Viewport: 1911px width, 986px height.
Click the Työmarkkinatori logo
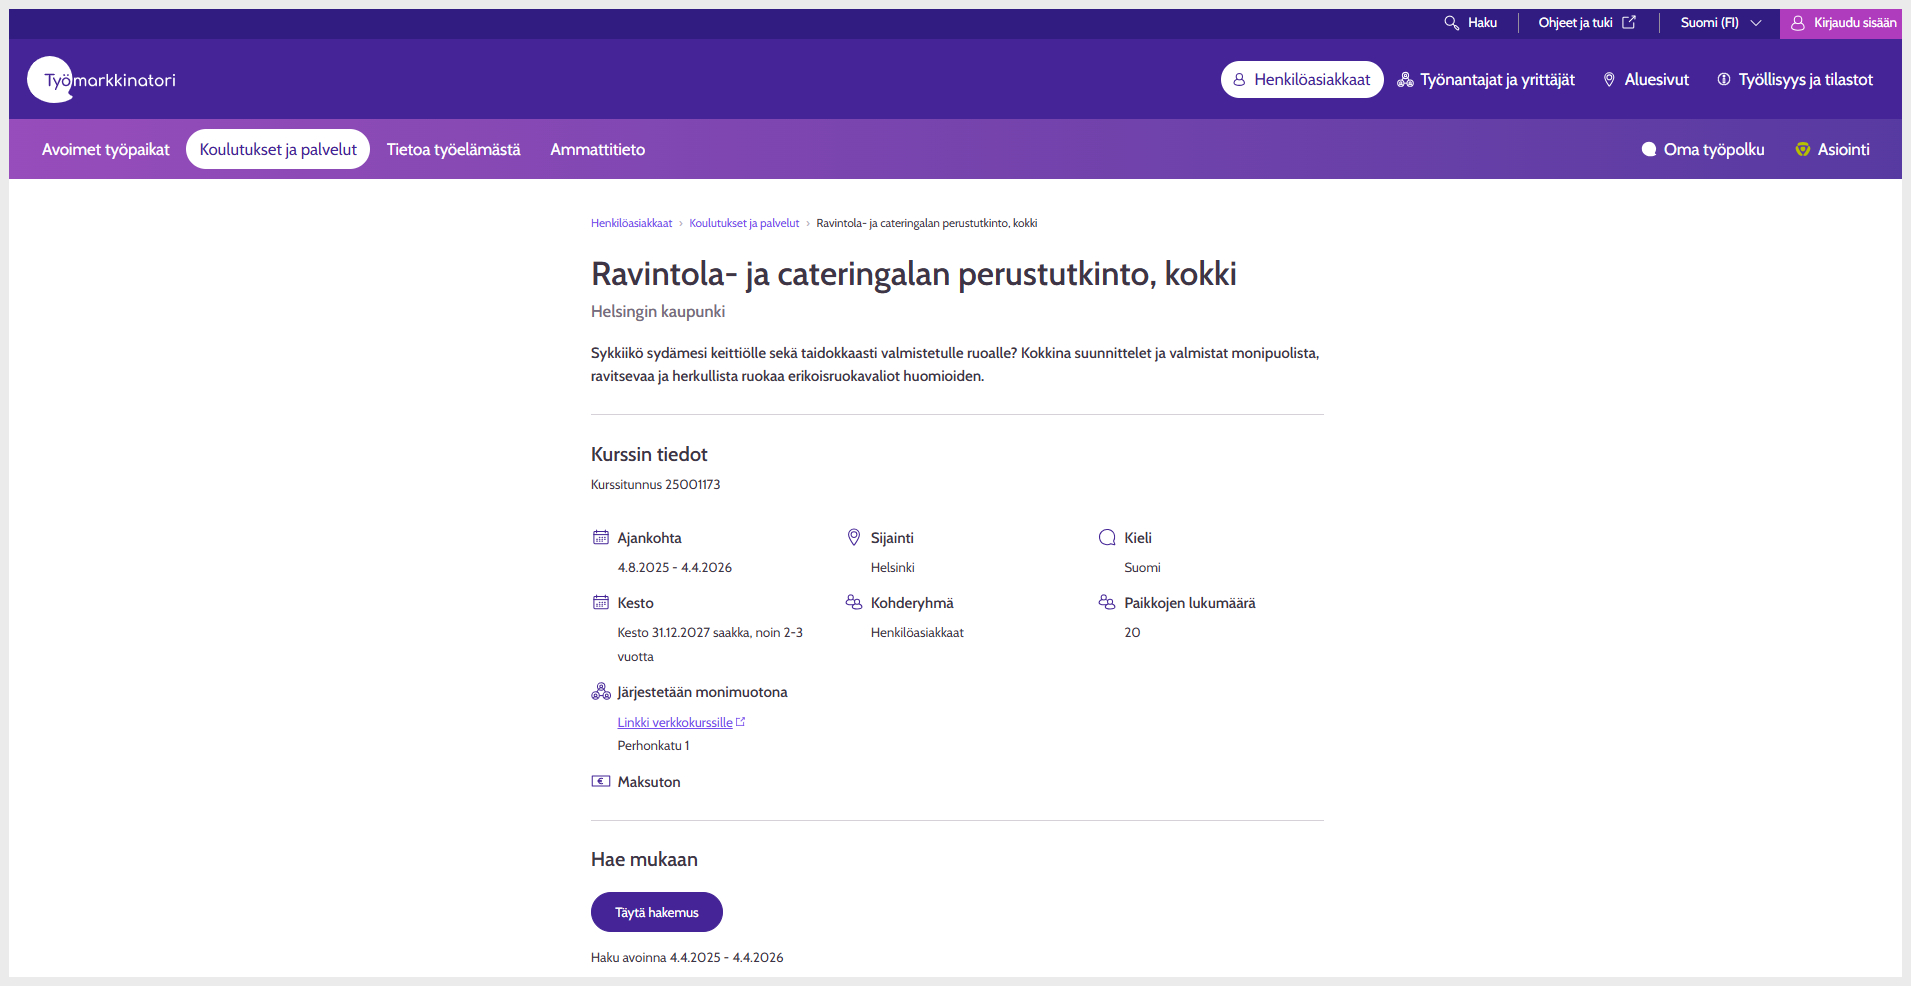(x=103, y=80)
